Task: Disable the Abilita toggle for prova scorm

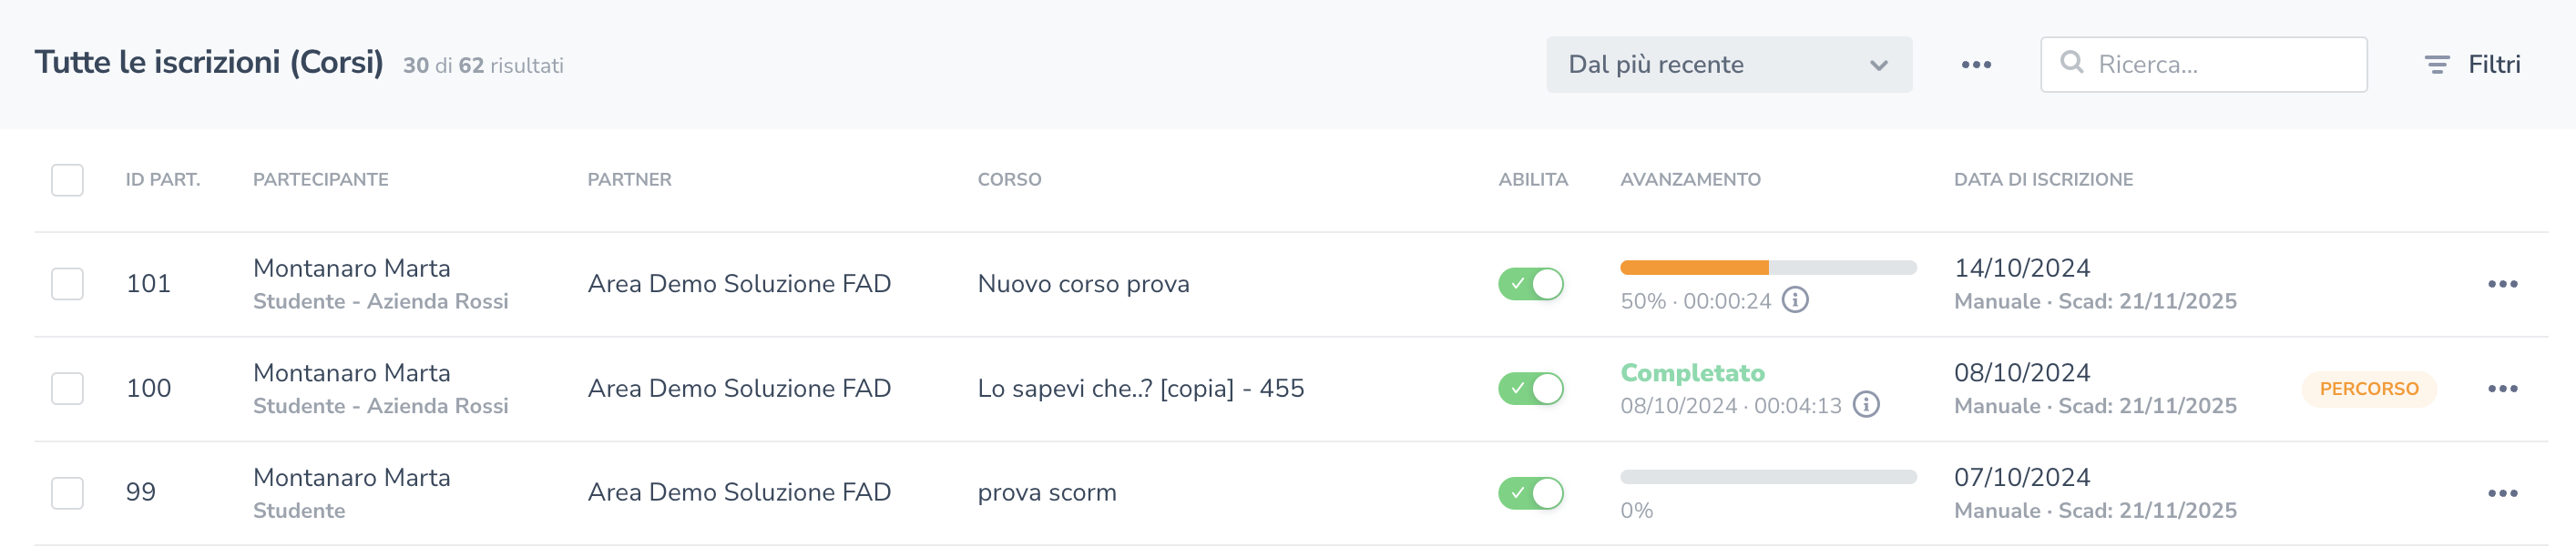Action: [1529, 493]
